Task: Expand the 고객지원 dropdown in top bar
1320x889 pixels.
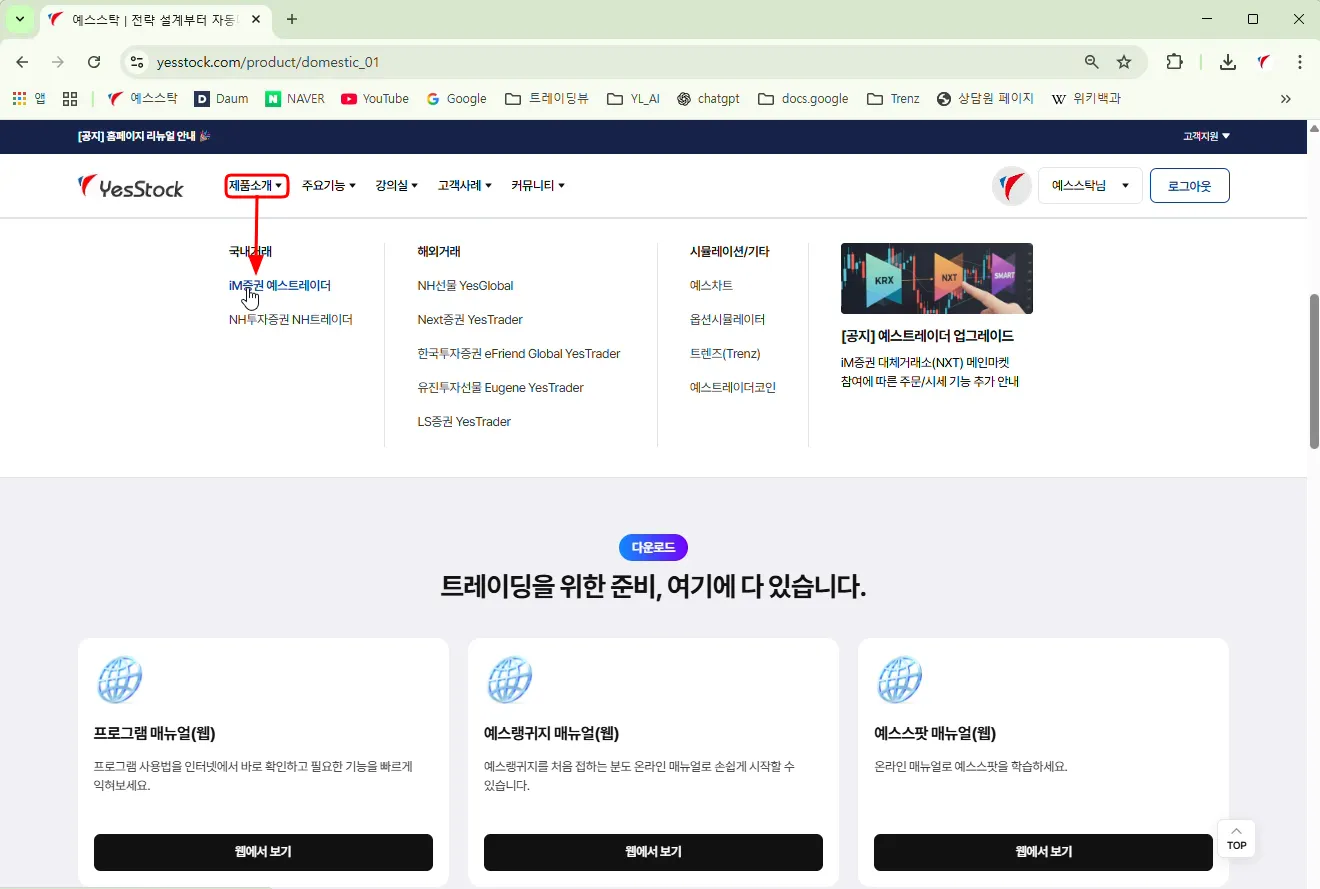Action: click(x=1207, y=136)
